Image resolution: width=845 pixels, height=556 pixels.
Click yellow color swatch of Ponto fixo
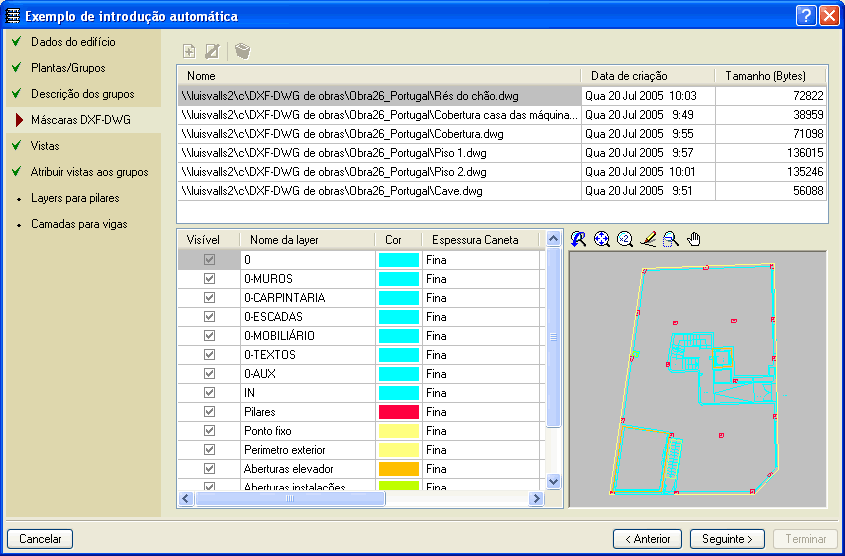pyautogui.click(x=399, y=430)
